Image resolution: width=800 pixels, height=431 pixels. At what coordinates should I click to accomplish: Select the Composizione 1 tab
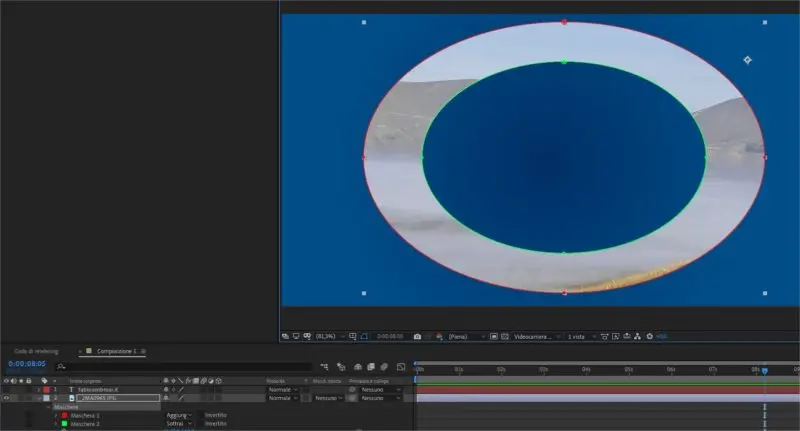(x=116, y=351)
